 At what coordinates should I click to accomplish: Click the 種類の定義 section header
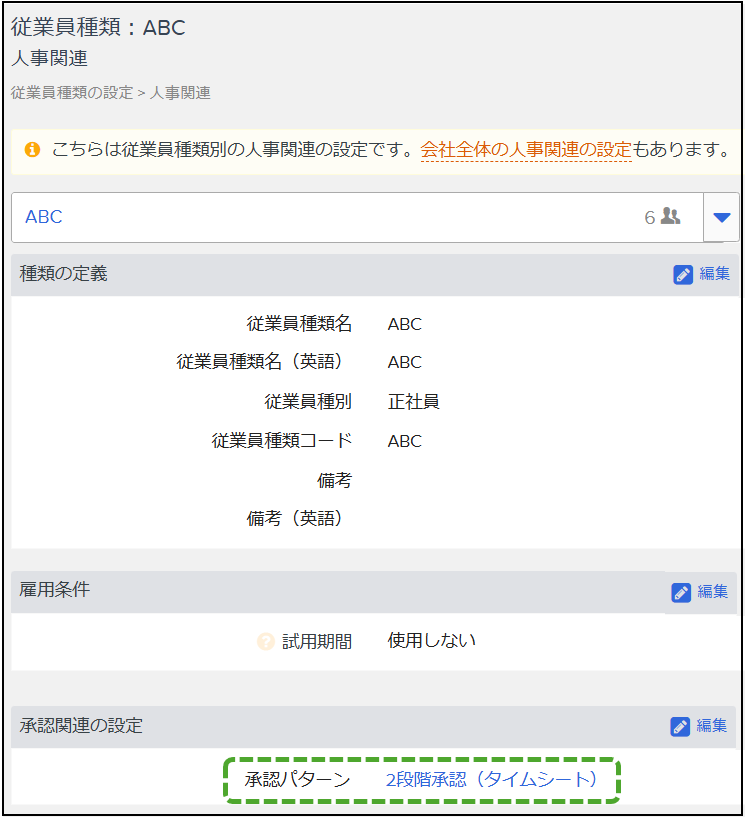pos(64,274)
